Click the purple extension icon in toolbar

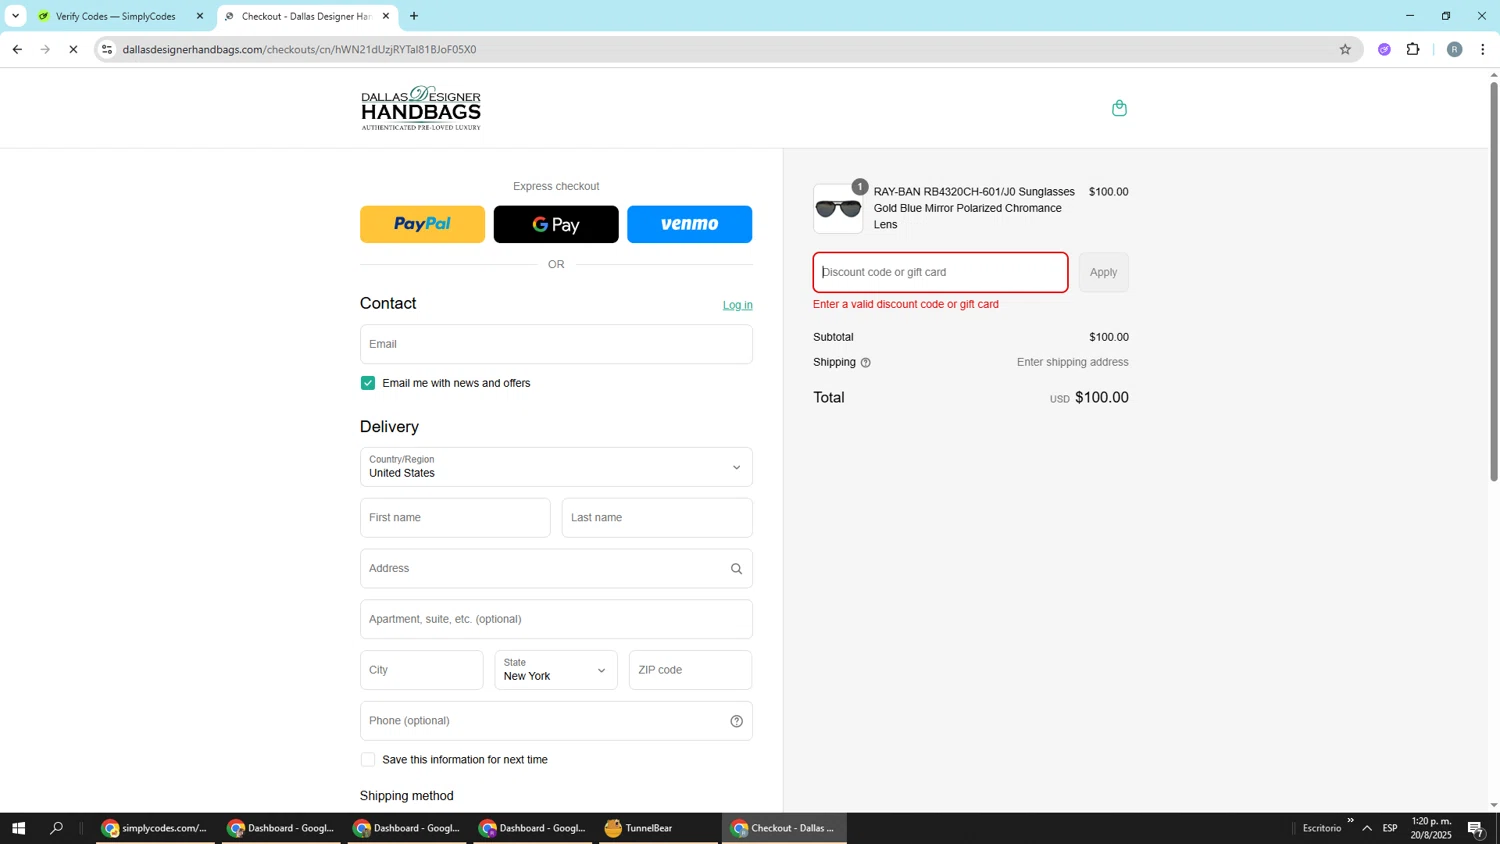1384,49
